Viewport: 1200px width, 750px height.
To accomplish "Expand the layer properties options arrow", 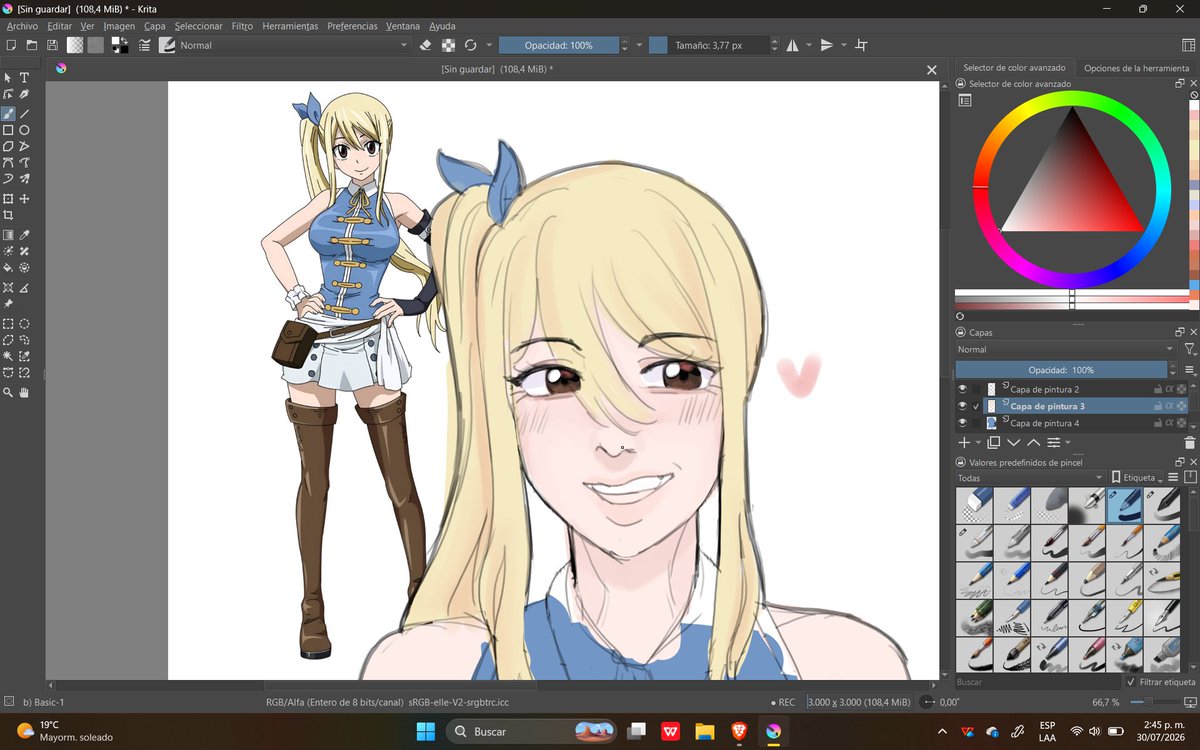I will click(1068, 442).
